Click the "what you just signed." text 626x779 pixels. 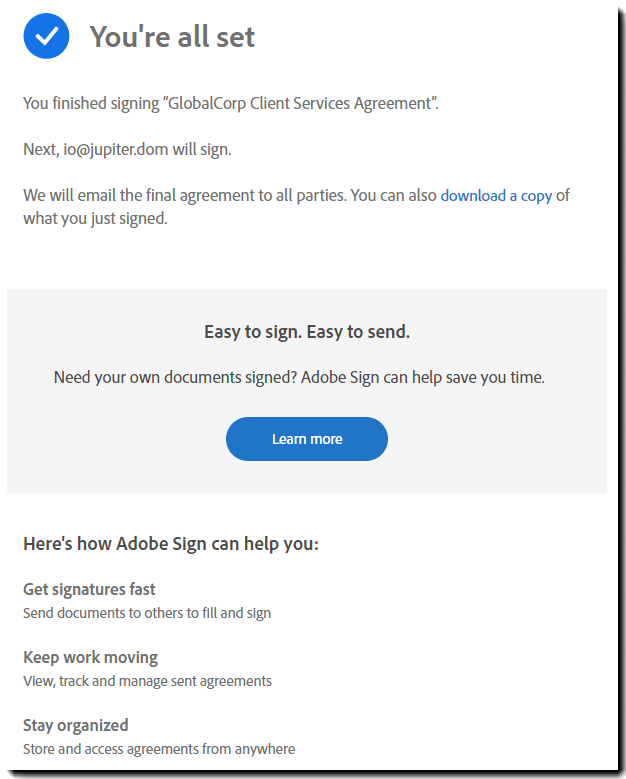[x=95, y=219]
